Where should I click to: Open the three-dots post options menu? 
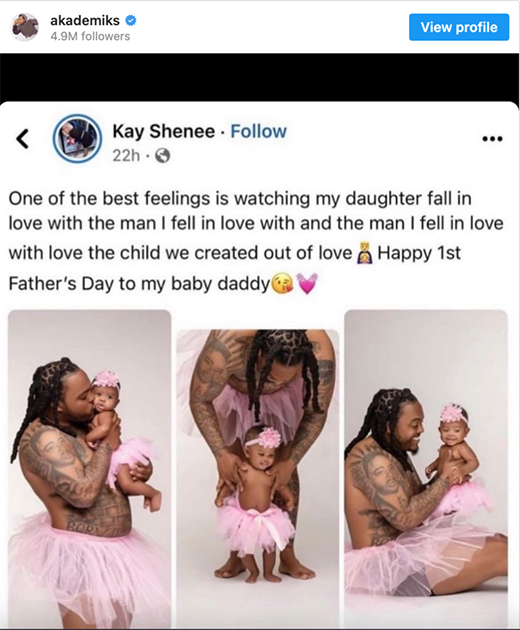pos(492,139)
